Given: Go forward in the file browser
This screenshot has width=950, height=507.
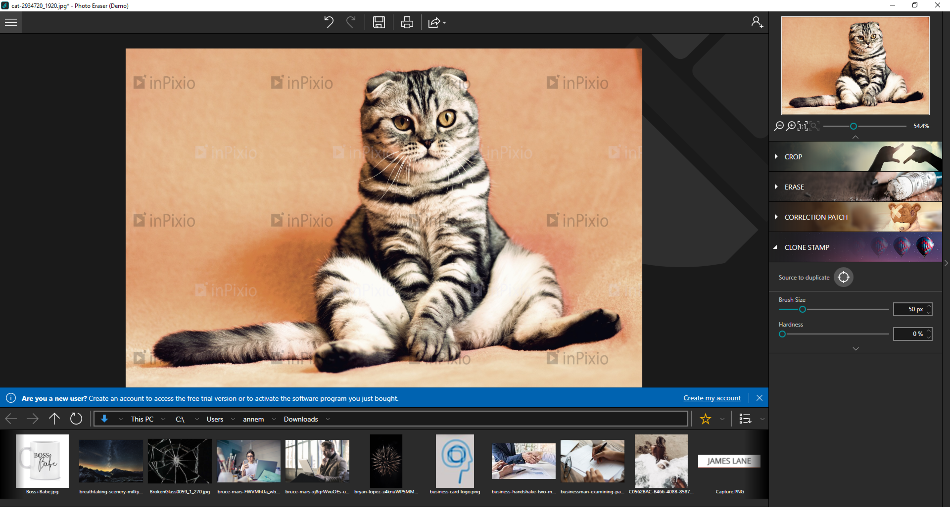Looking at the screenshot, I should click(x=33, y=419).
